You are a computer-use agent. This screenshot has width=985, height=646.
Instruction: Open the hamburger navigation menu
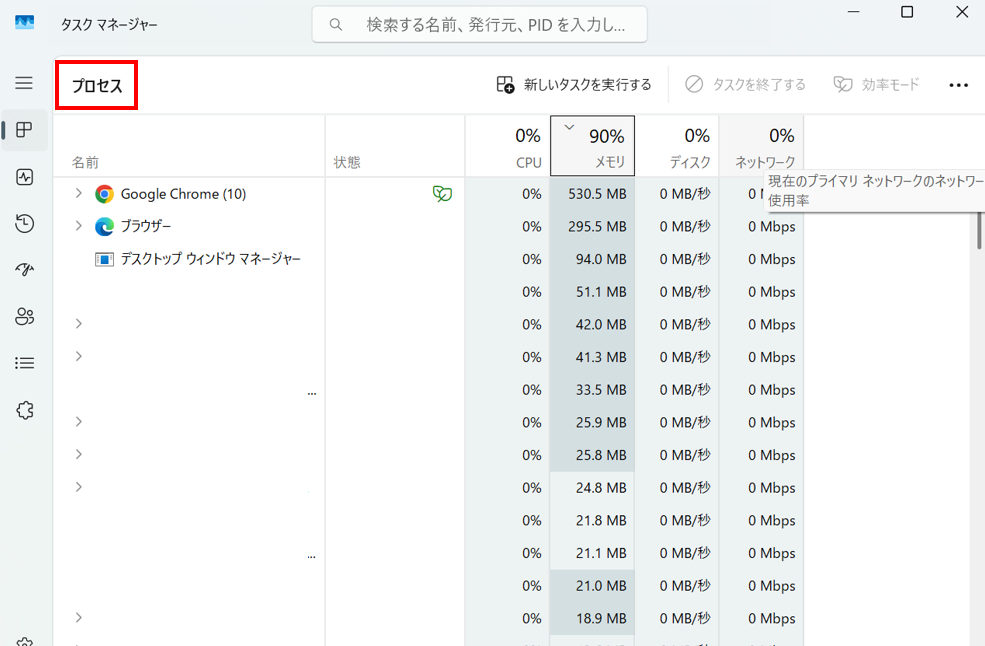[24, 83]
